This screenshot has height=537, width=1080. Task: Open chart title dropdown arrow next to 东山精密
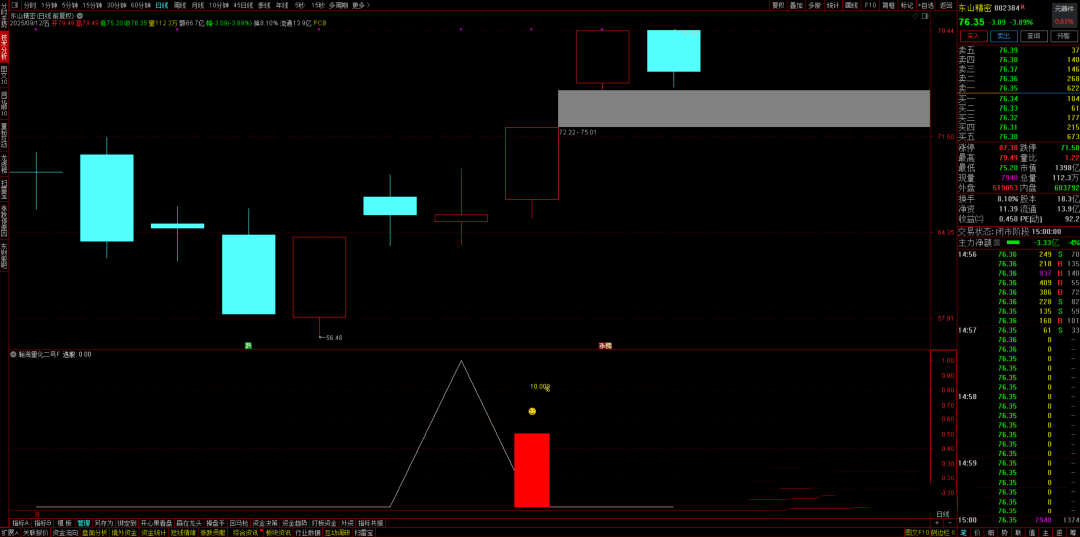(x=81, y=15)
